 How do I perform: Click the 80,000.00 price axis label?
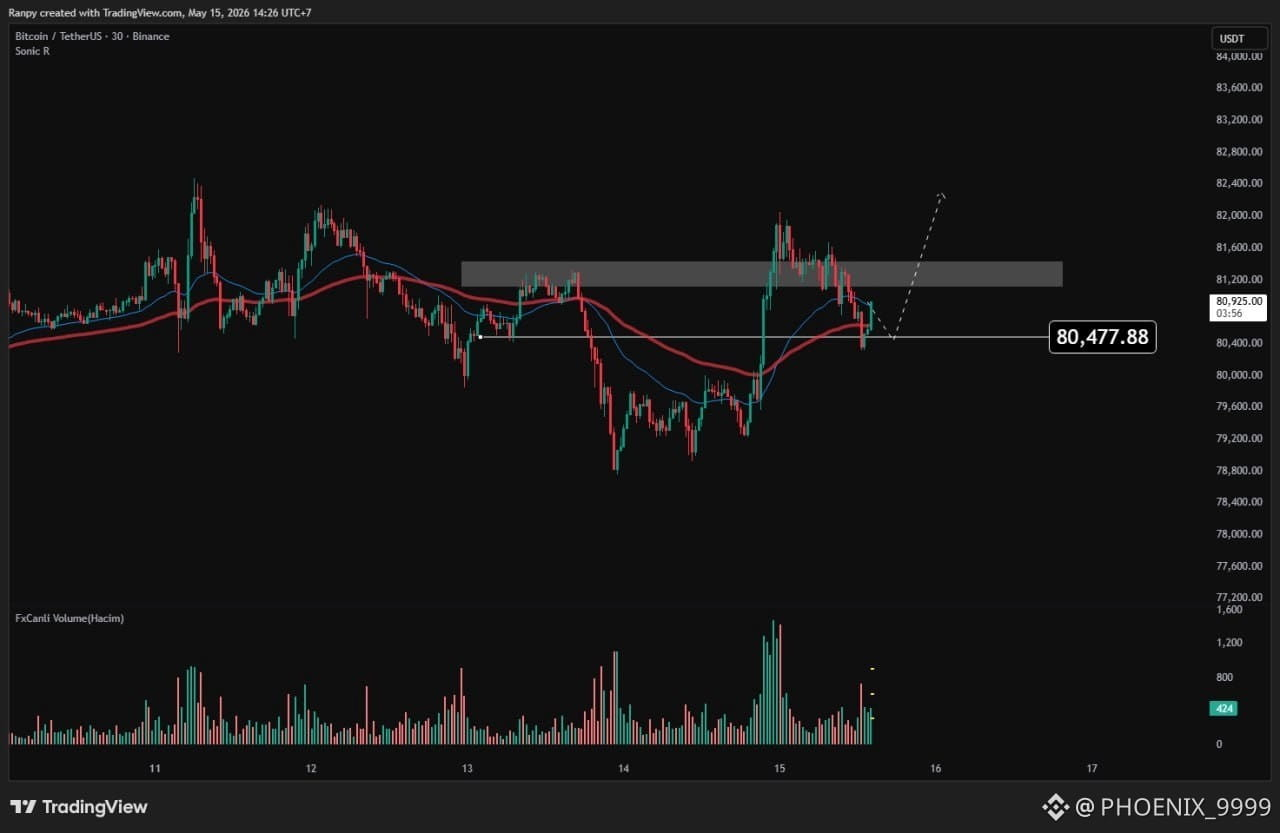pos(1240,375)
